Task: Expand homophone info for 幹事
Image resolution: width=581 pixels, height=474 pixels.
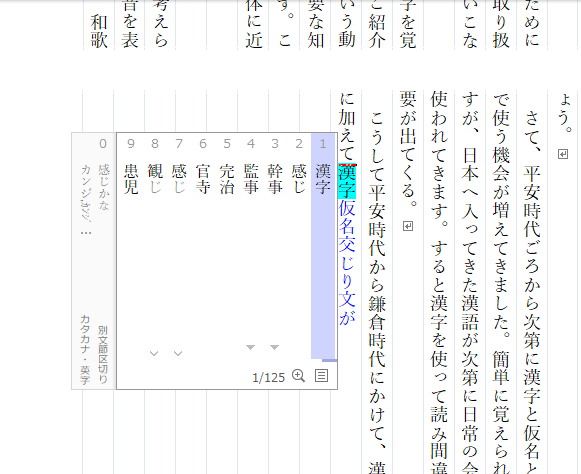Action: 275,347
